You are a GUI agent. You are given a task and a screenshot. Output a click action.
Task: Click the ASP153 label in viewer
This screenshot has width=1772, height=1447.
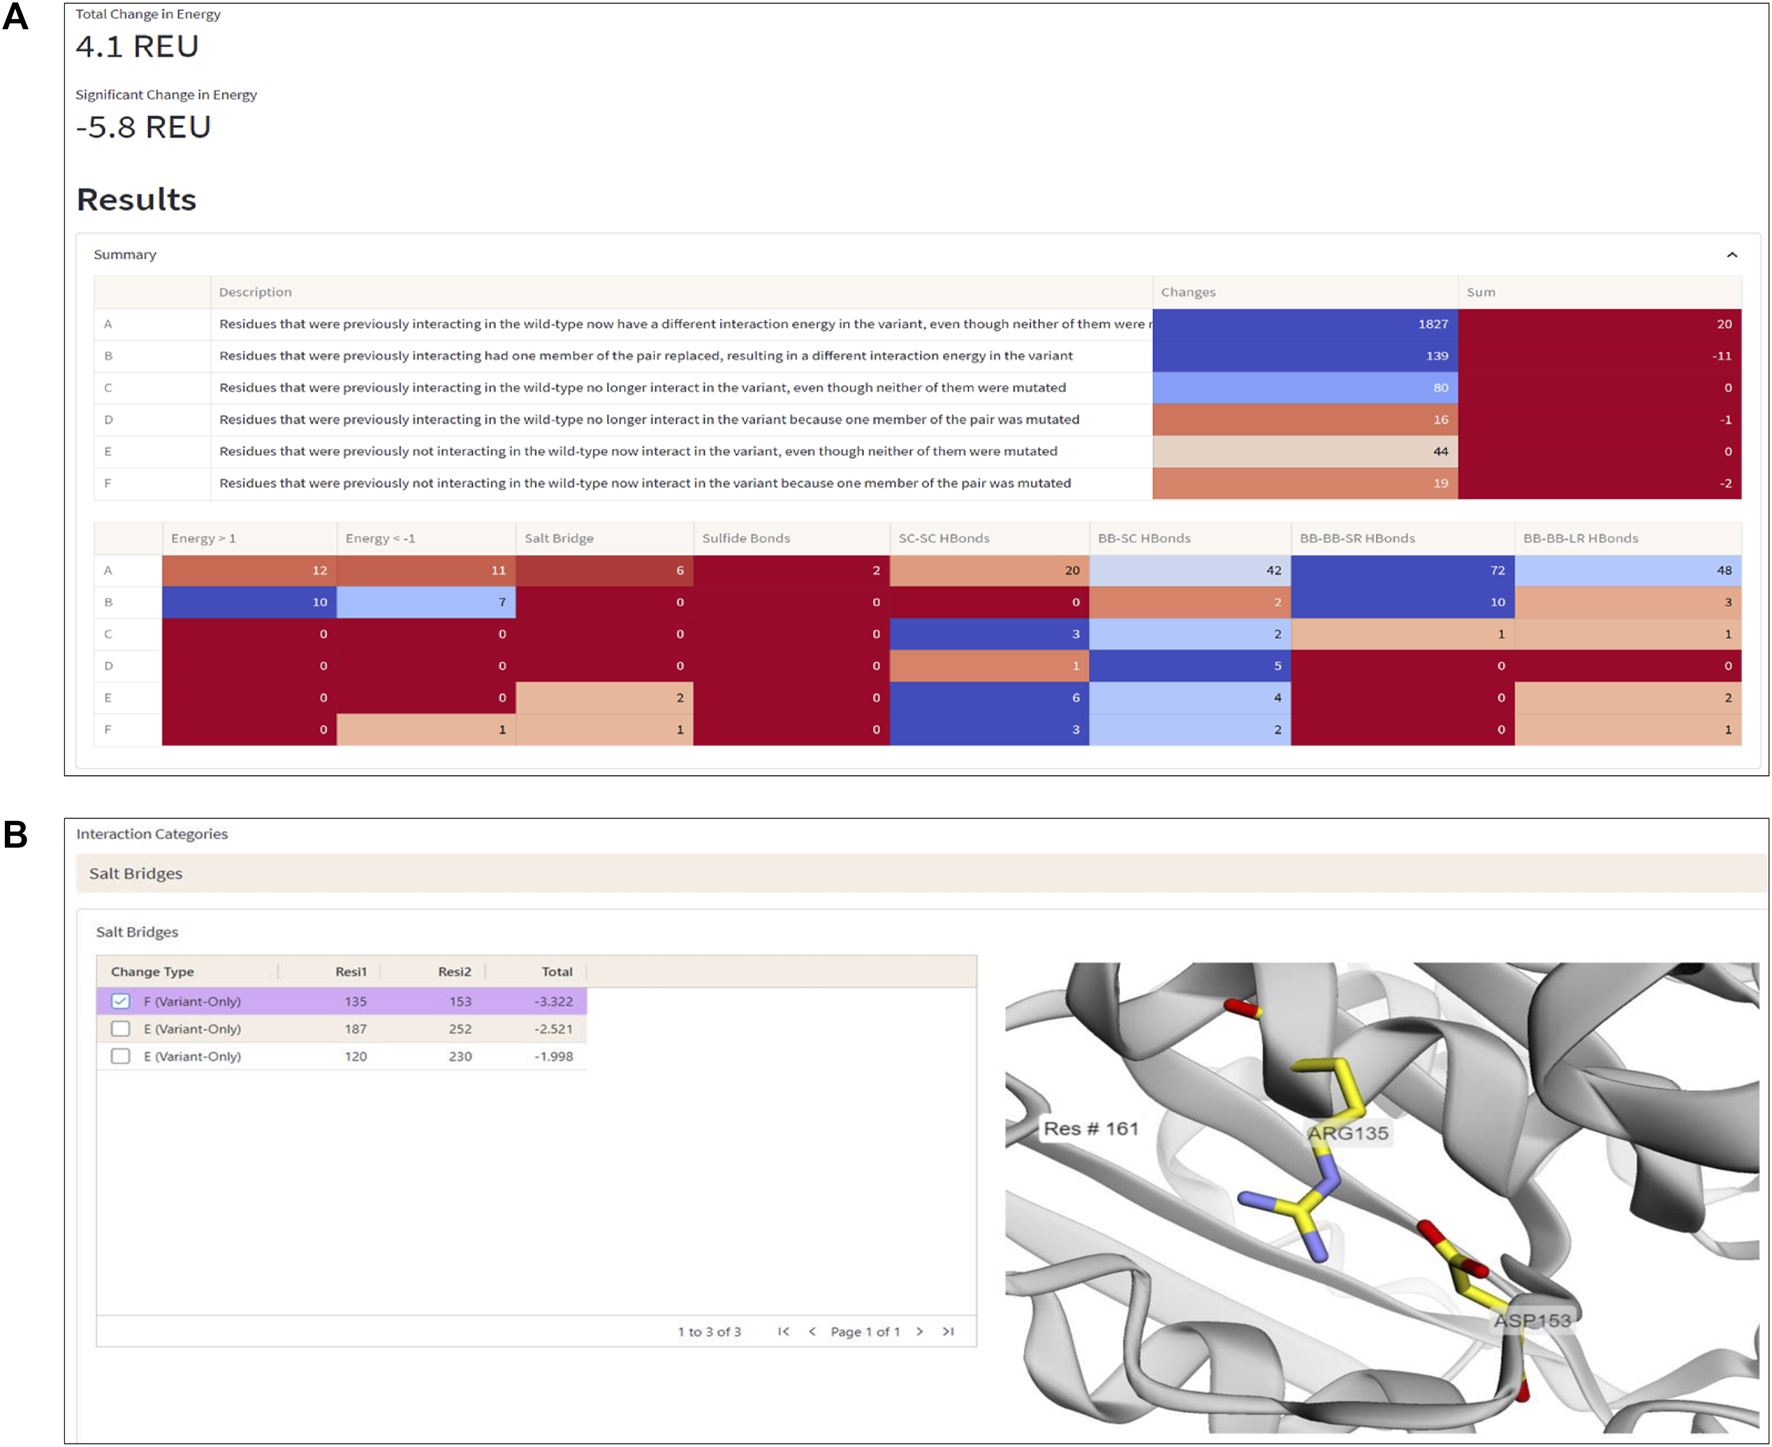pyautogui.click(x=1532, y=1321)
